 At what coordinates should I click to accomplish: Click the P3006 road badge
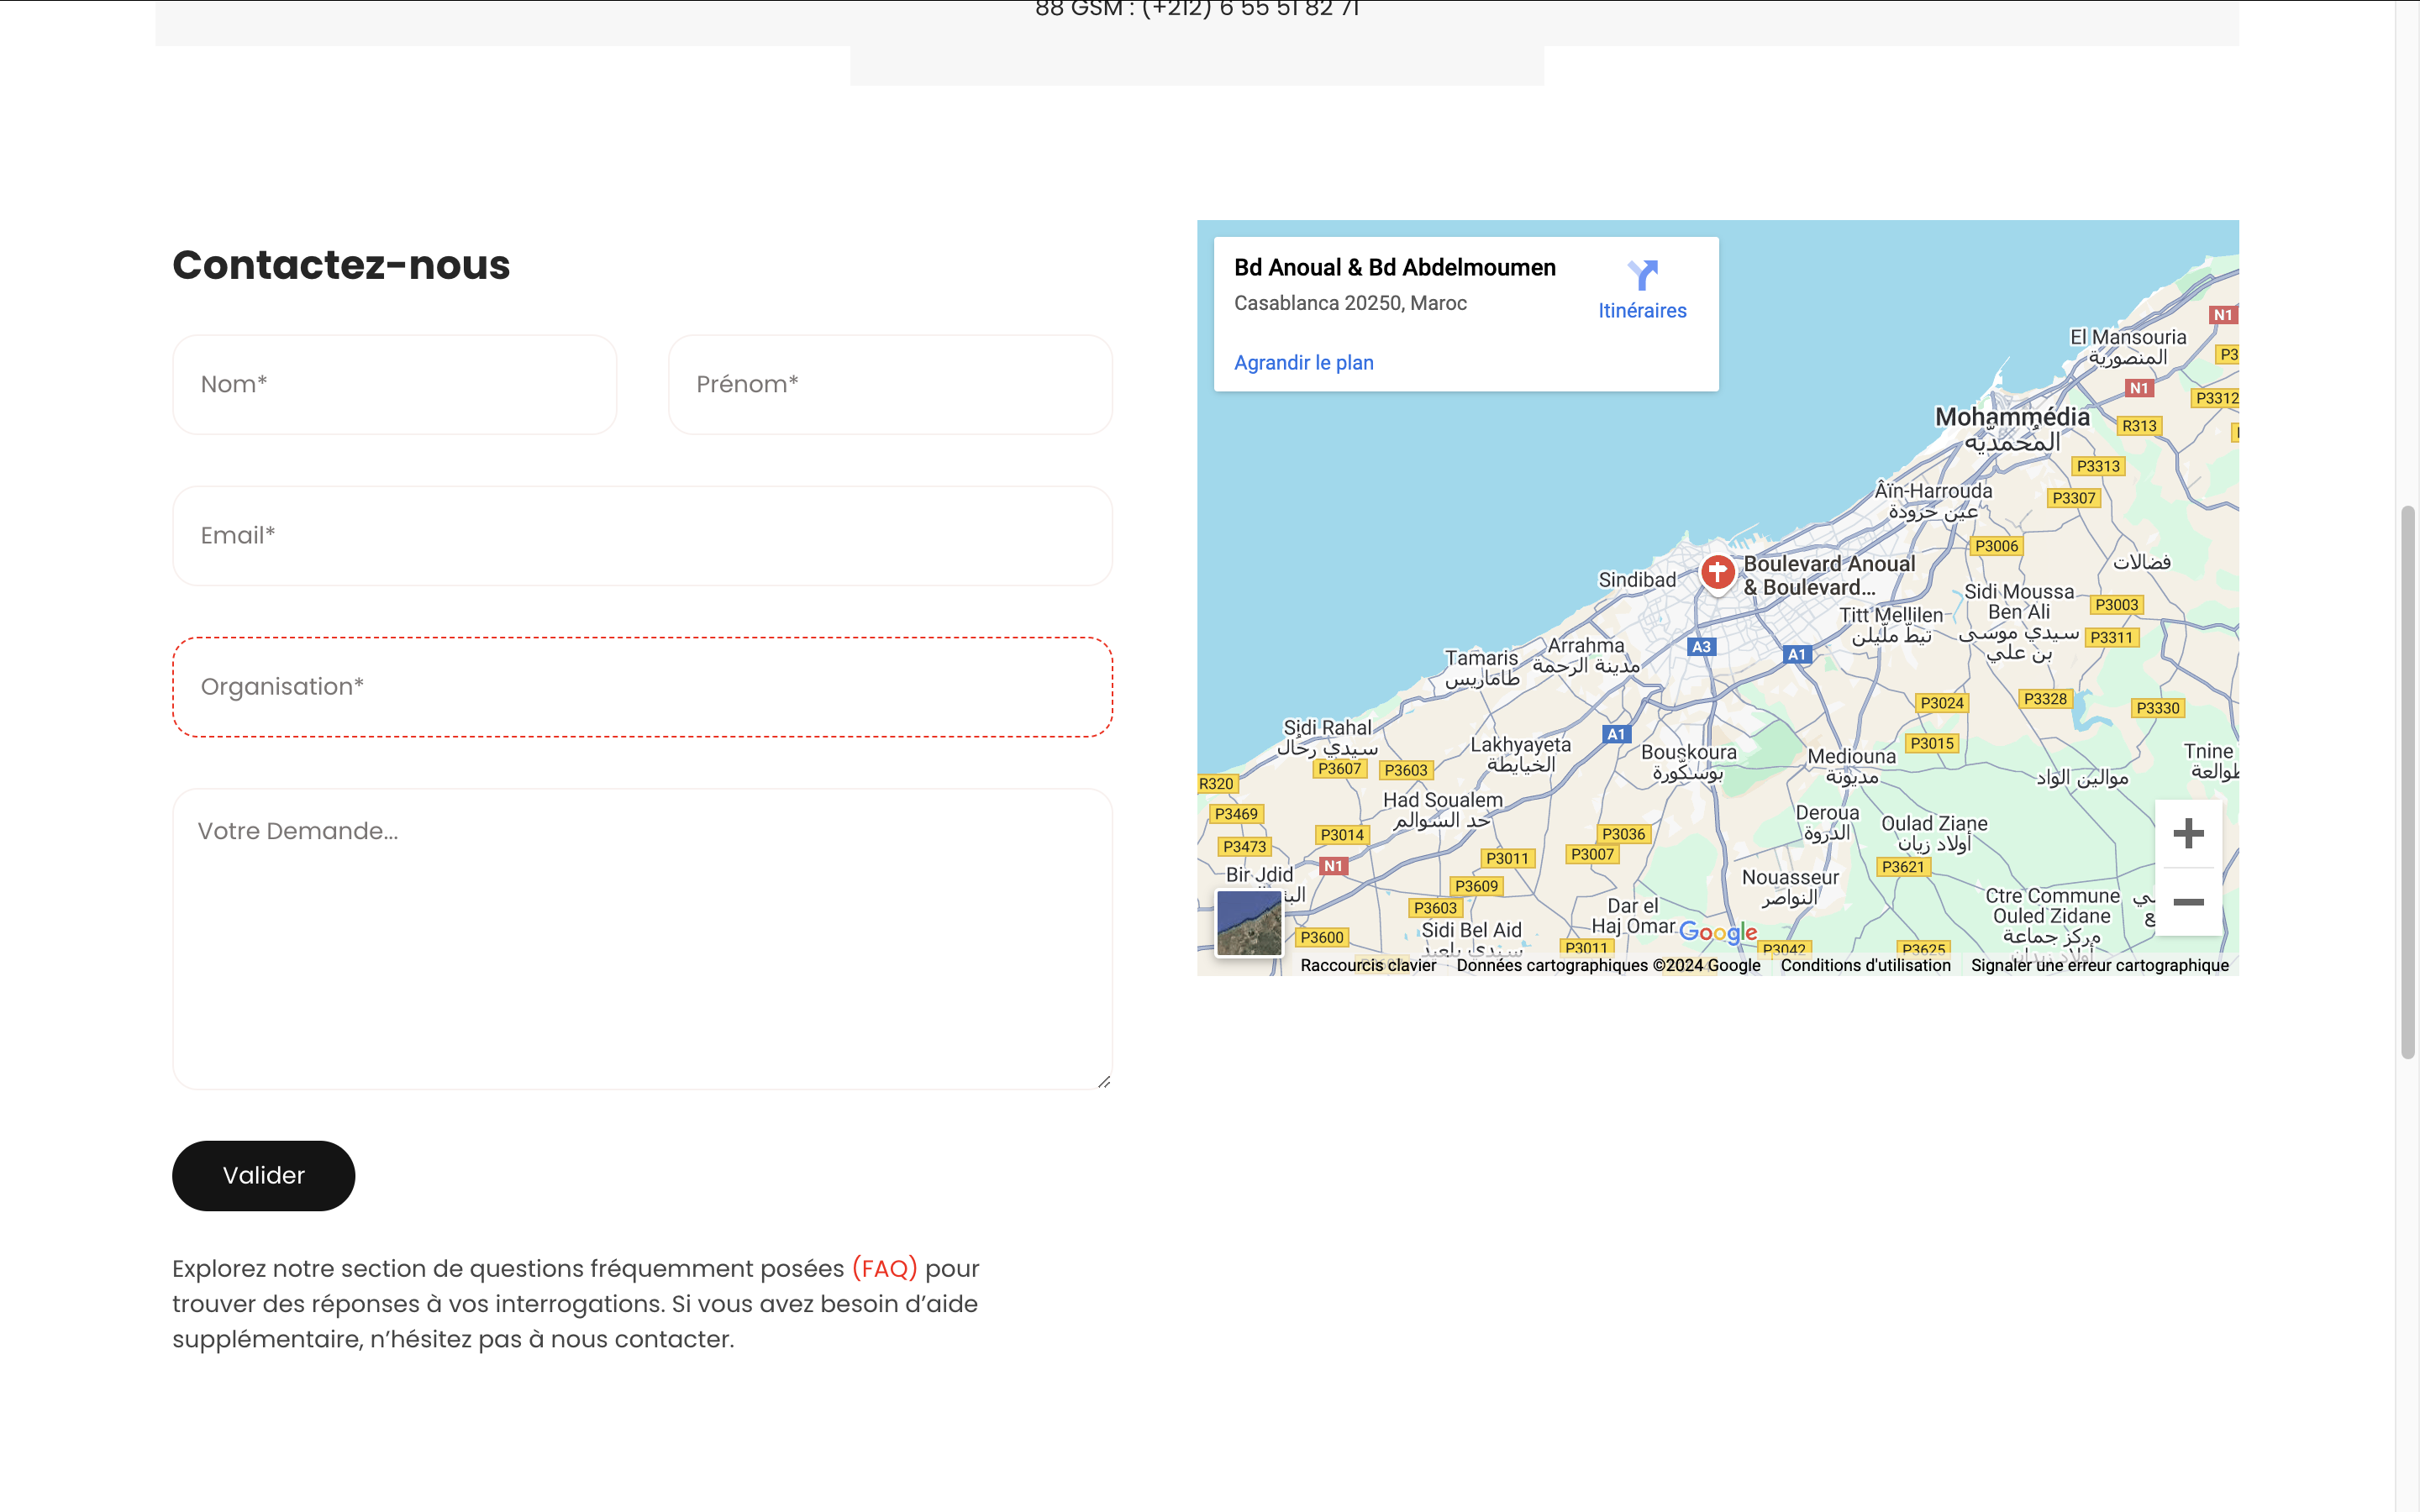pos(1996,546)
